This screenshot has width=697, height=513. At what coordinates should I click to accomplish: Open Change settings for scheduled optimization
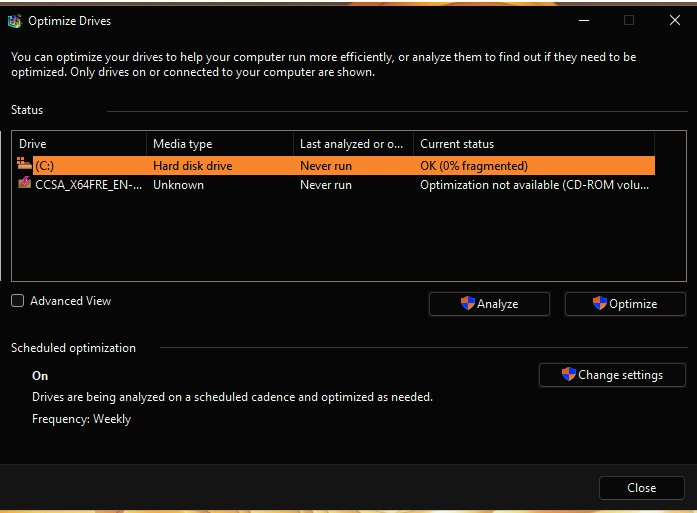coord(612,375)
